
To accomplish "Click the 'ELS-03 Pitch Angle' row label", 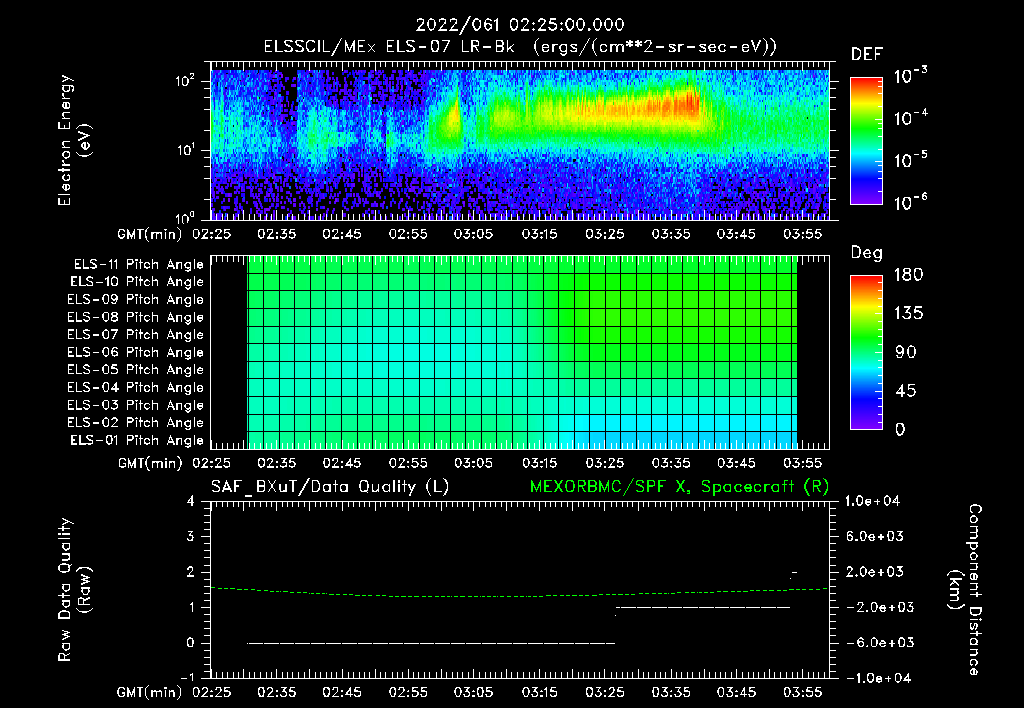I will 136,406.
